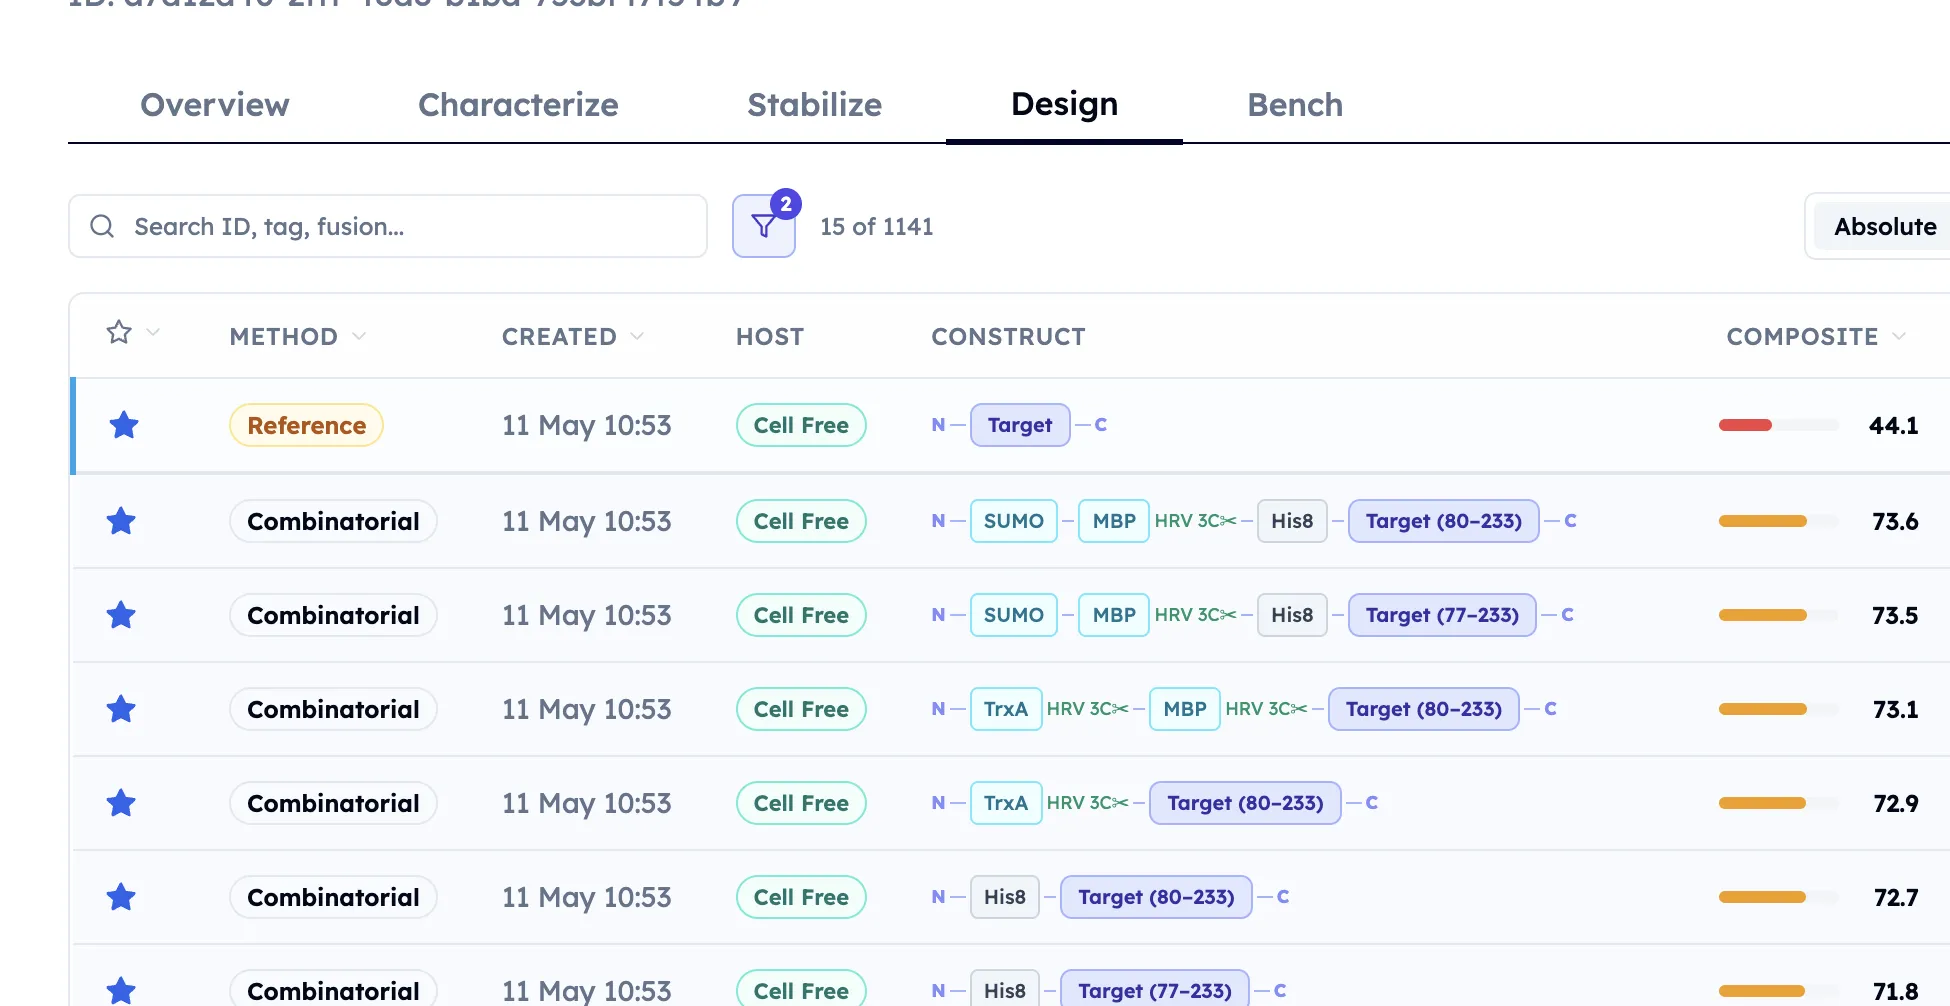The image size is (1950, 1006).
Task: Select SUMO block in the 73.6 row
Action: [1013, 521]
